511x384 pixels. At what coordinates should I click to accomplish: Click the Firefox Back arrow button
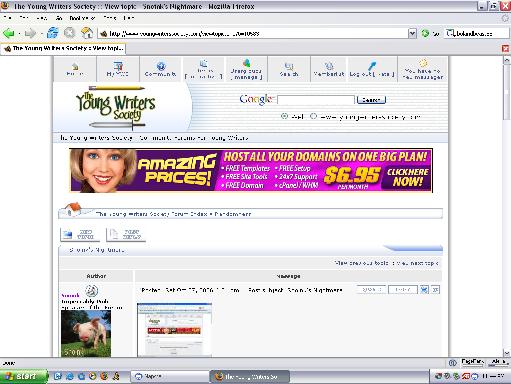9,33
